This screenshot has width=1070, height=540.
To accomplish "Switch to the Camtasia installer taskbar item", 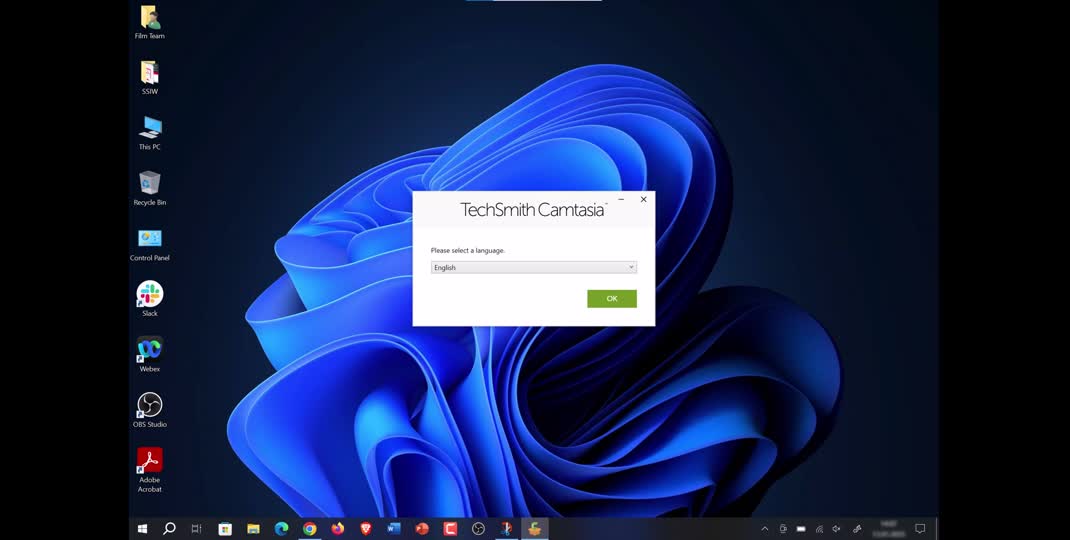I will [x=534, y=528].
